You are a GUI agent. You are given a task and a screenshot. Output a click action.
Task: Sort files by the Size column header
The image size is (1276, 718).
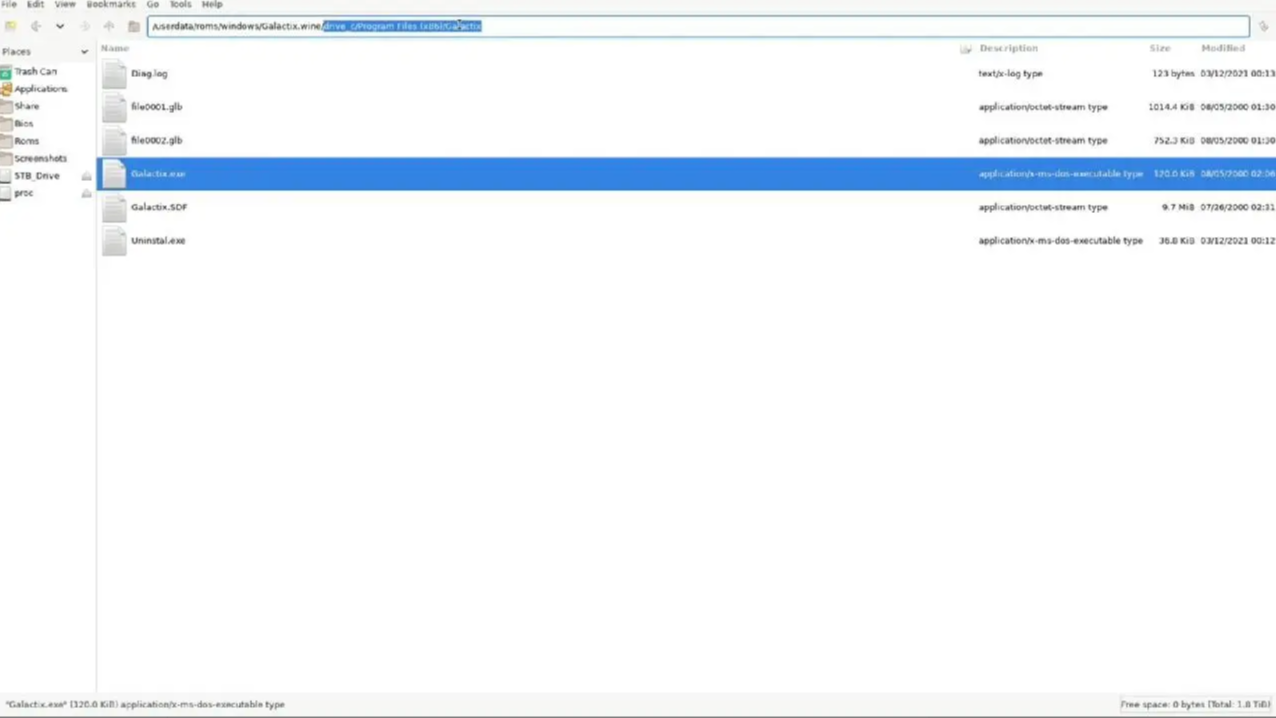click(1160, 48)
